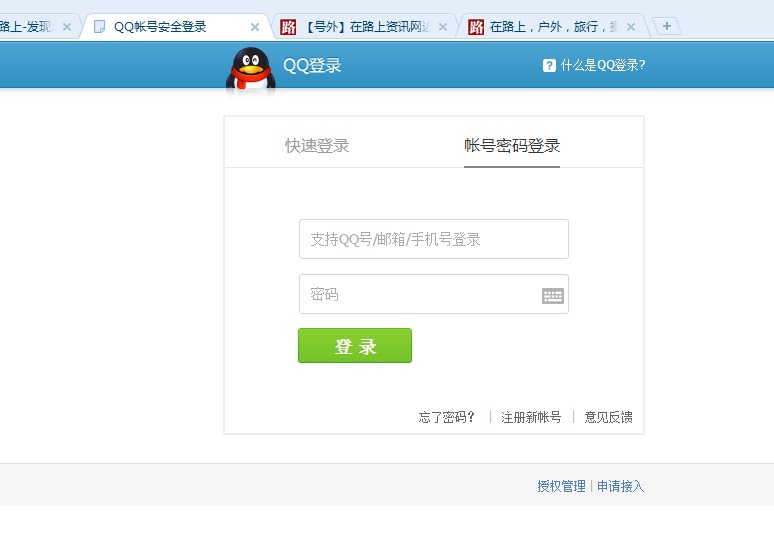Focus the QQ号/邮箱/手机号 account input field
The height and width of the screenshot is (551, 774).
click(x=434, y=239)
